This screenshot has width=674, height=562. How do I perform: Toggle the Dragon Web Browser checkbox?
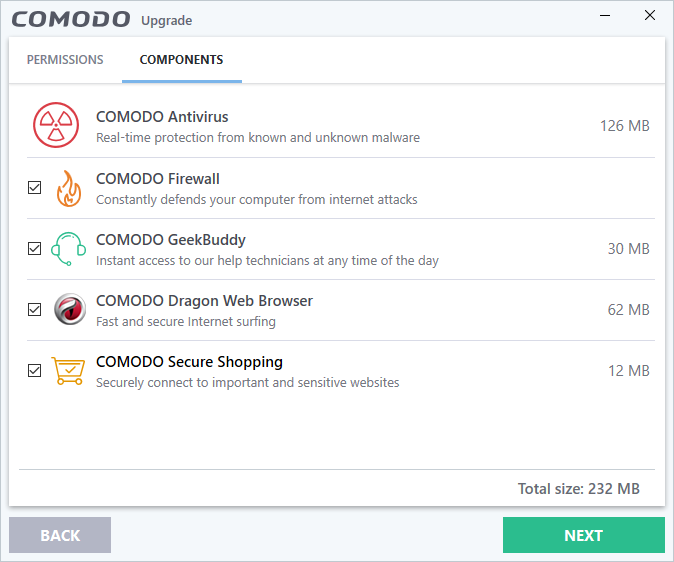click(35, 310)
